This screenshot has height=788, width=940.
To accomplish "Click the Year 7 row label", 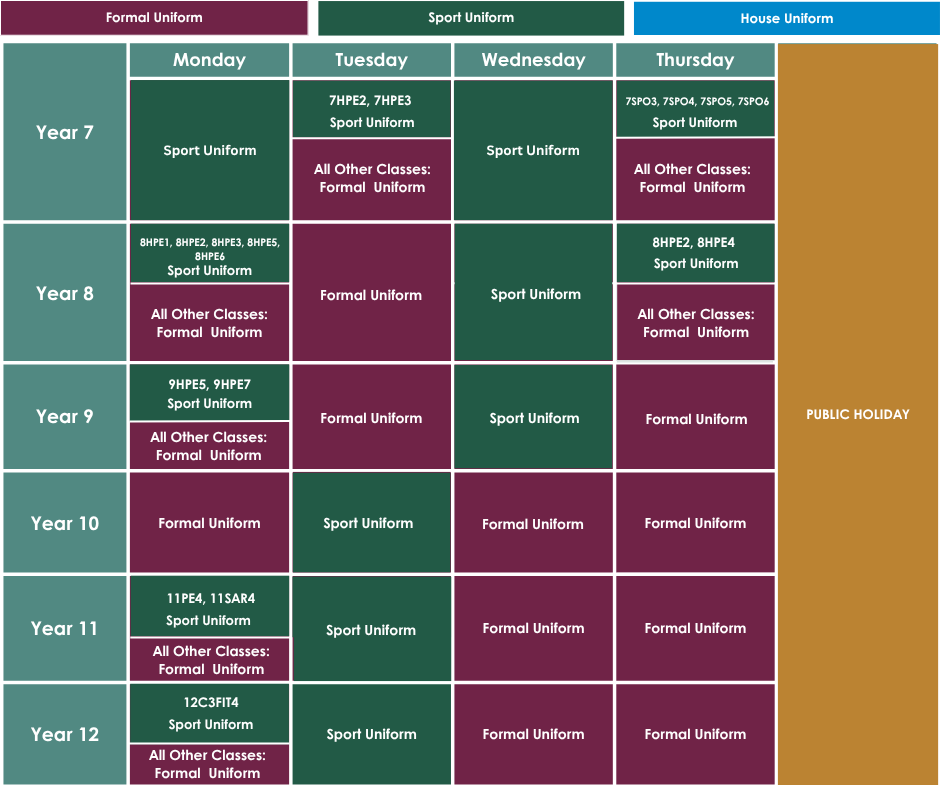I will 65,132.
